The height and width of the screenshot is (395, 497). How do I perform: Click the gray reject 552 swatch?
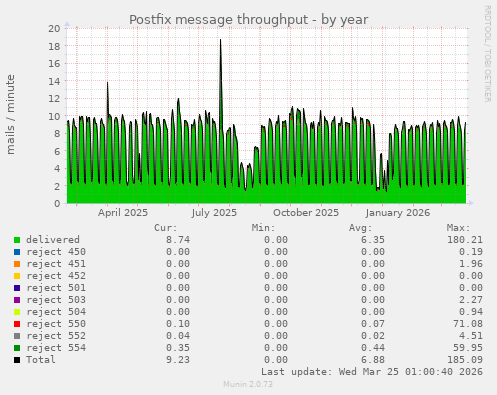point(17,336)
